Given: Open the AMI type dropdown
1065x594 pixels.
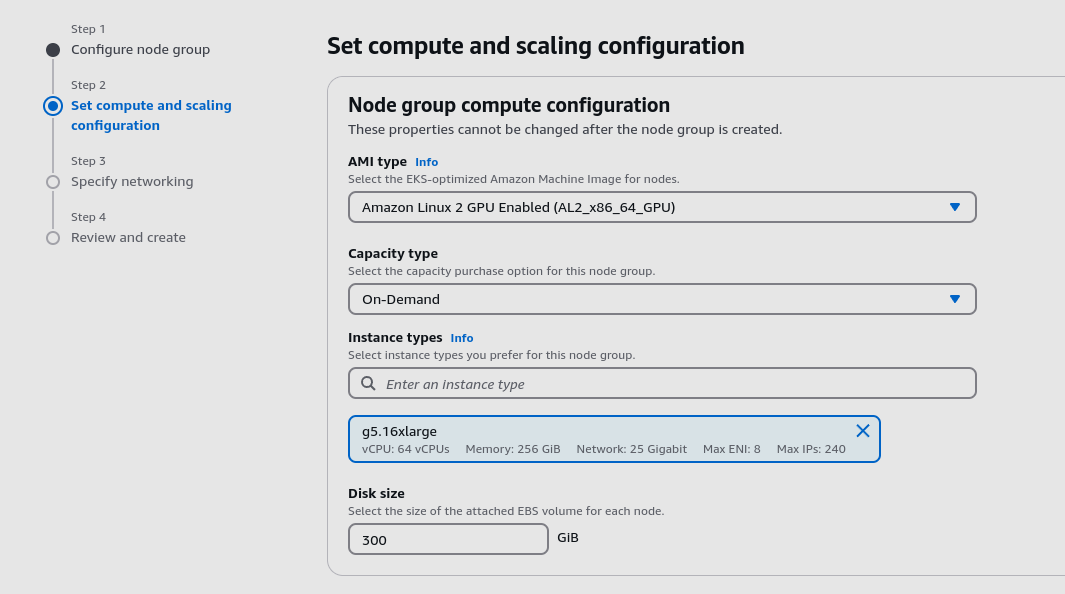Looking at the screenshot, I should [662, 207].
